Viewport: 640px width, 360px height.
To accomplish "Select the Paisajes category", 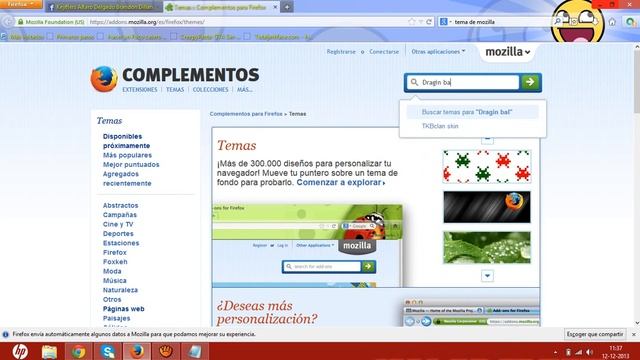I will point(116,318).
